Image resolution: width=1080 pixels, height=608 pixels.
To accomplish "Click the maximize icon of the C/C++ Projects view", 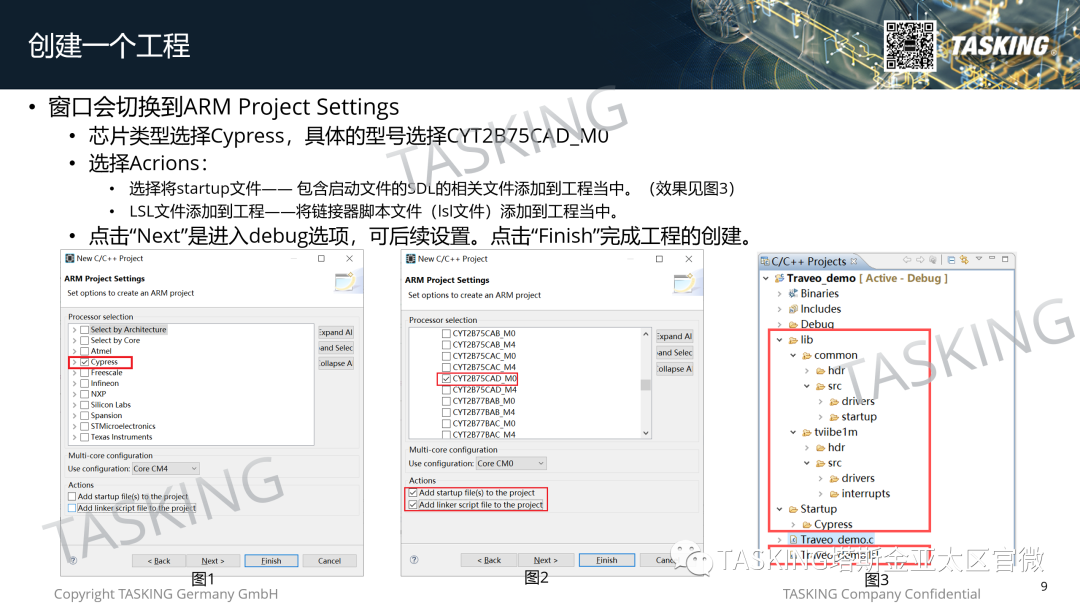I will click(x=1005, y=259).
